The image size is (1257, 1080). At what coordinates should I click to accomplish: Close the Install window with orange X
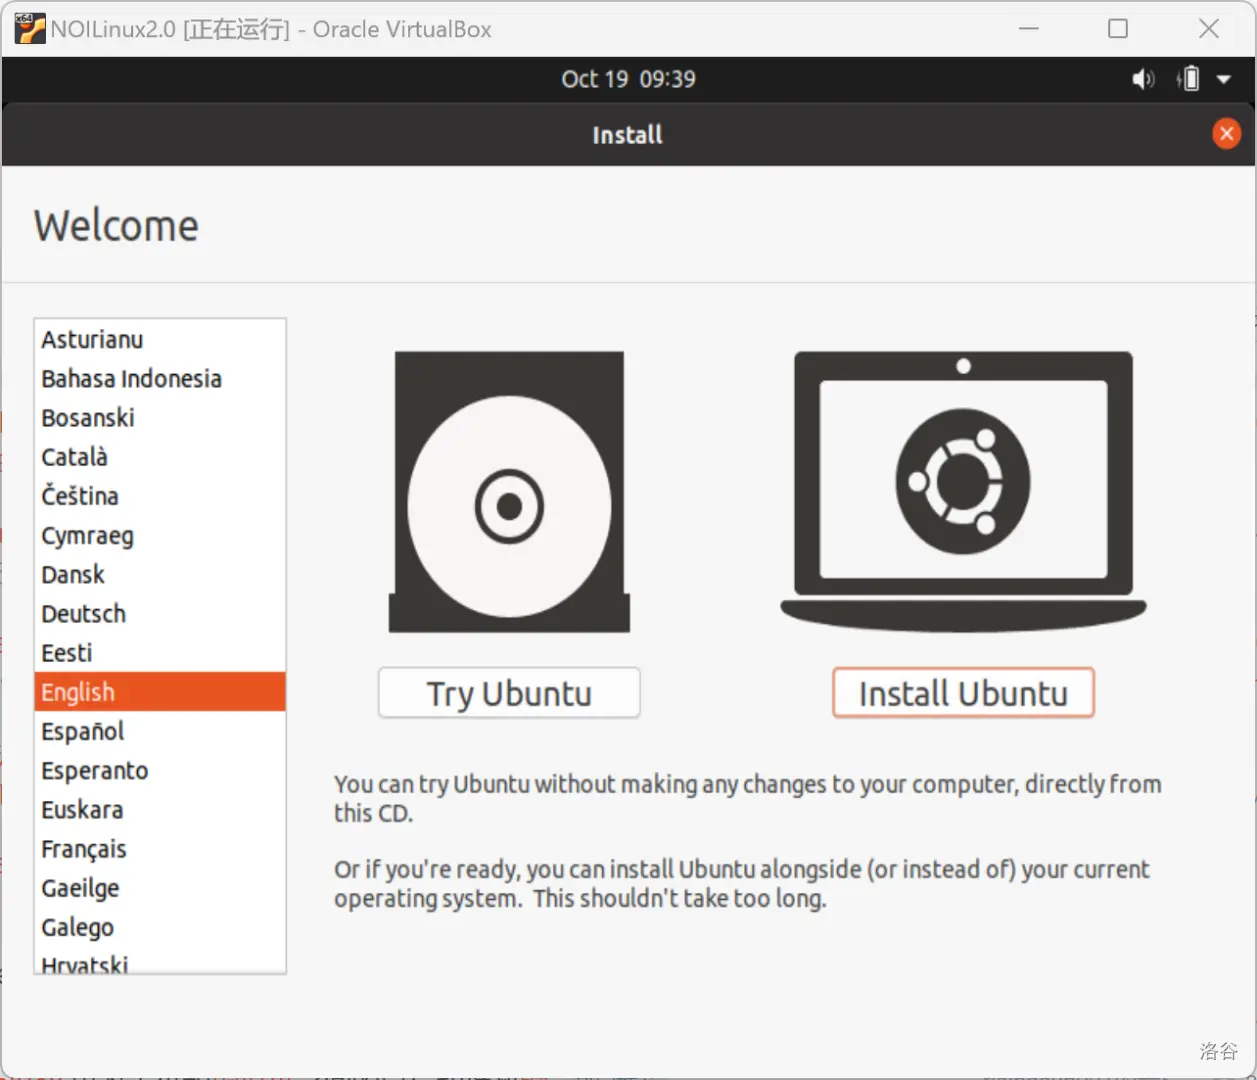(x=1226, y=134)
